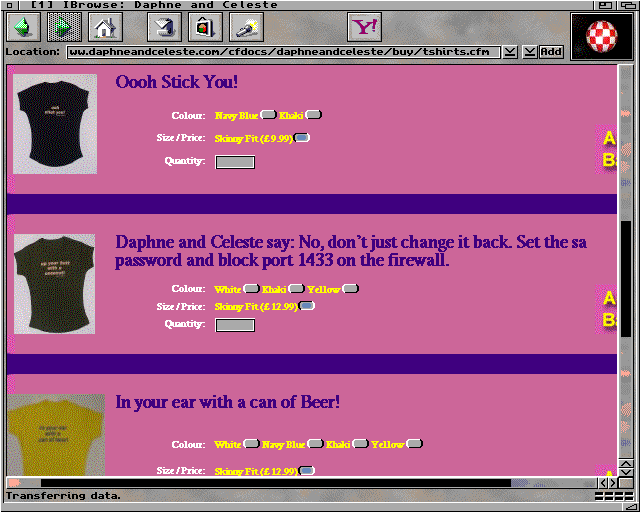The height and width of the screenshot is (512, 640).
Task: Click the horizontal scrollbar right arrow
Action: click(613, 483)
